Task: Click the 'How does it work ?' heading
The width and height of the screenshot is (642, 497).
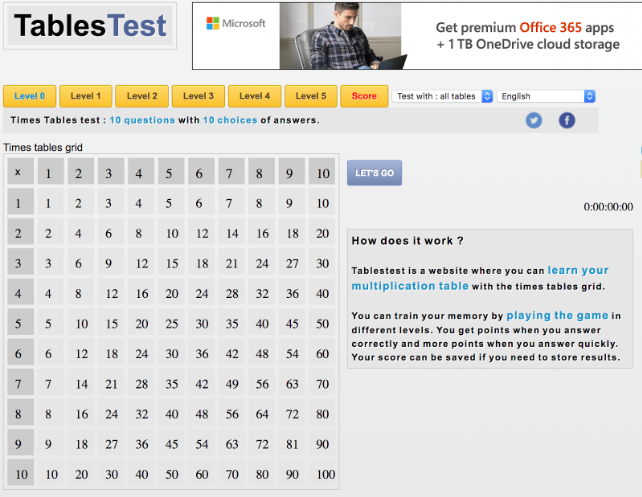Action: click(x=407, y=241)
